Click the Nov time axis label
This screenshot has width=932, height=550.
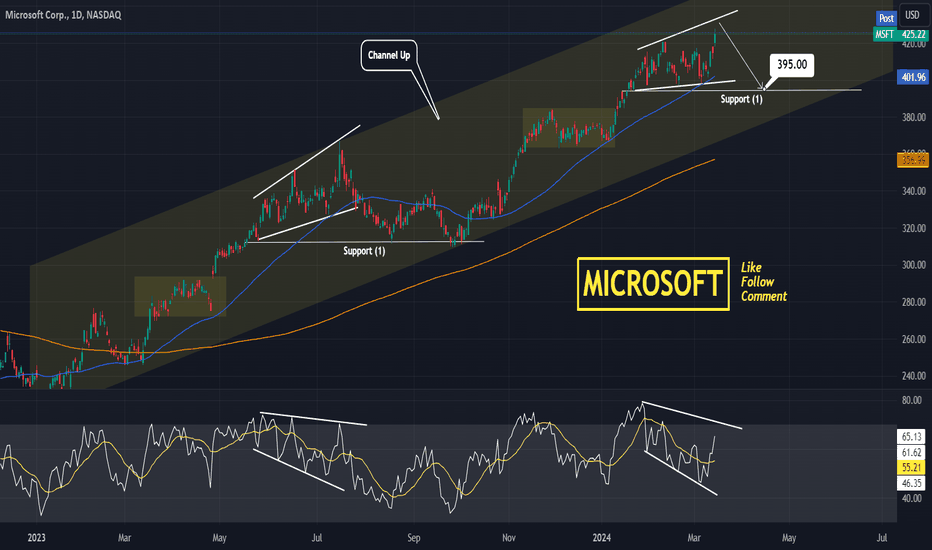click(x=509, y=538)
